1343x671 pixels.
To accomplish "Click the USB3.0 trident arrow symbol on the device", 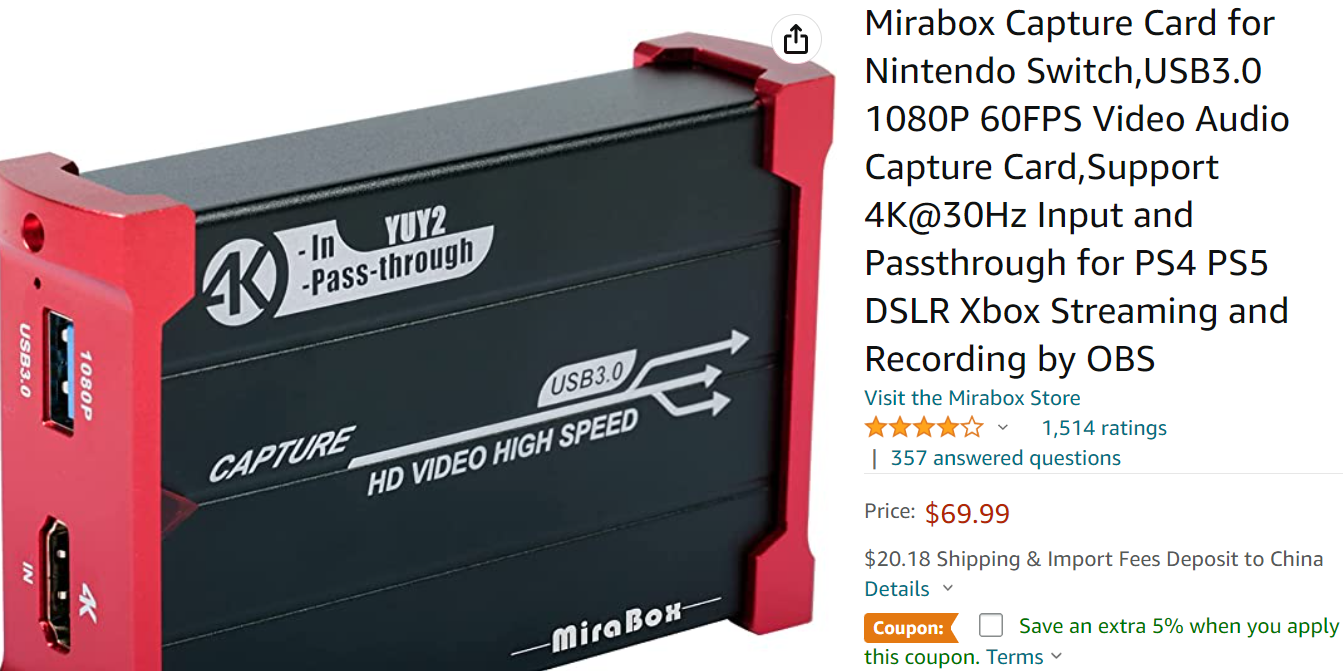I will click(x=693, y=372).
